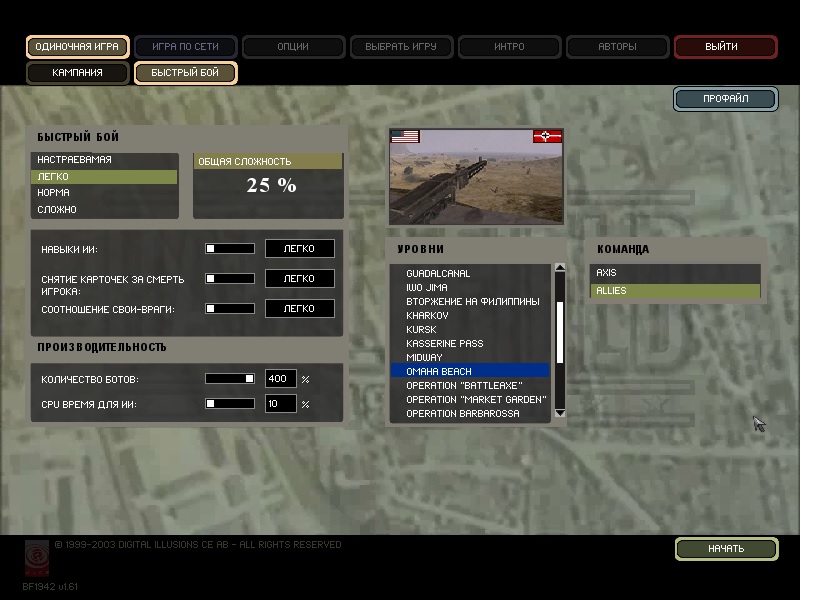Adjust Соотношение свои-враги slider
Viewport: 819px width, 600px height.
coord(230,309)
